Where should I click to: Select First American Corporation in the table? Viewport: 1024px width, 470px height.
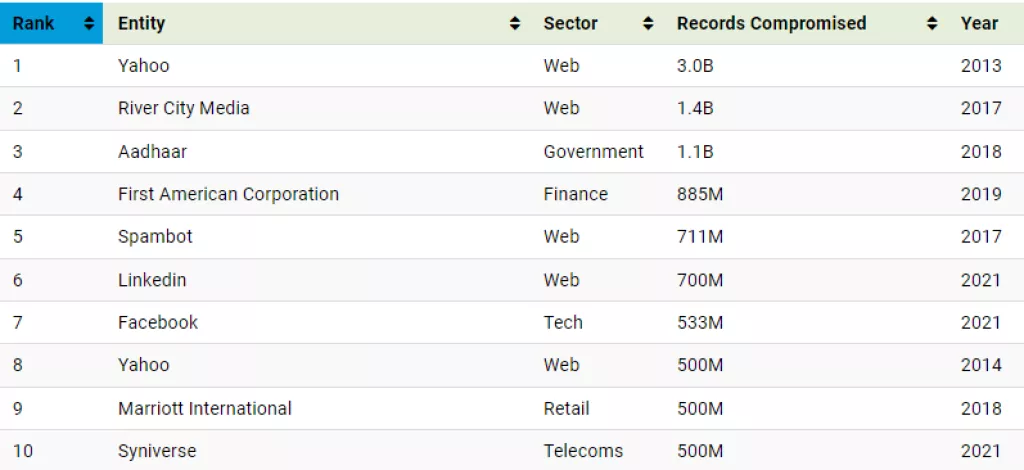pos(228,194)
